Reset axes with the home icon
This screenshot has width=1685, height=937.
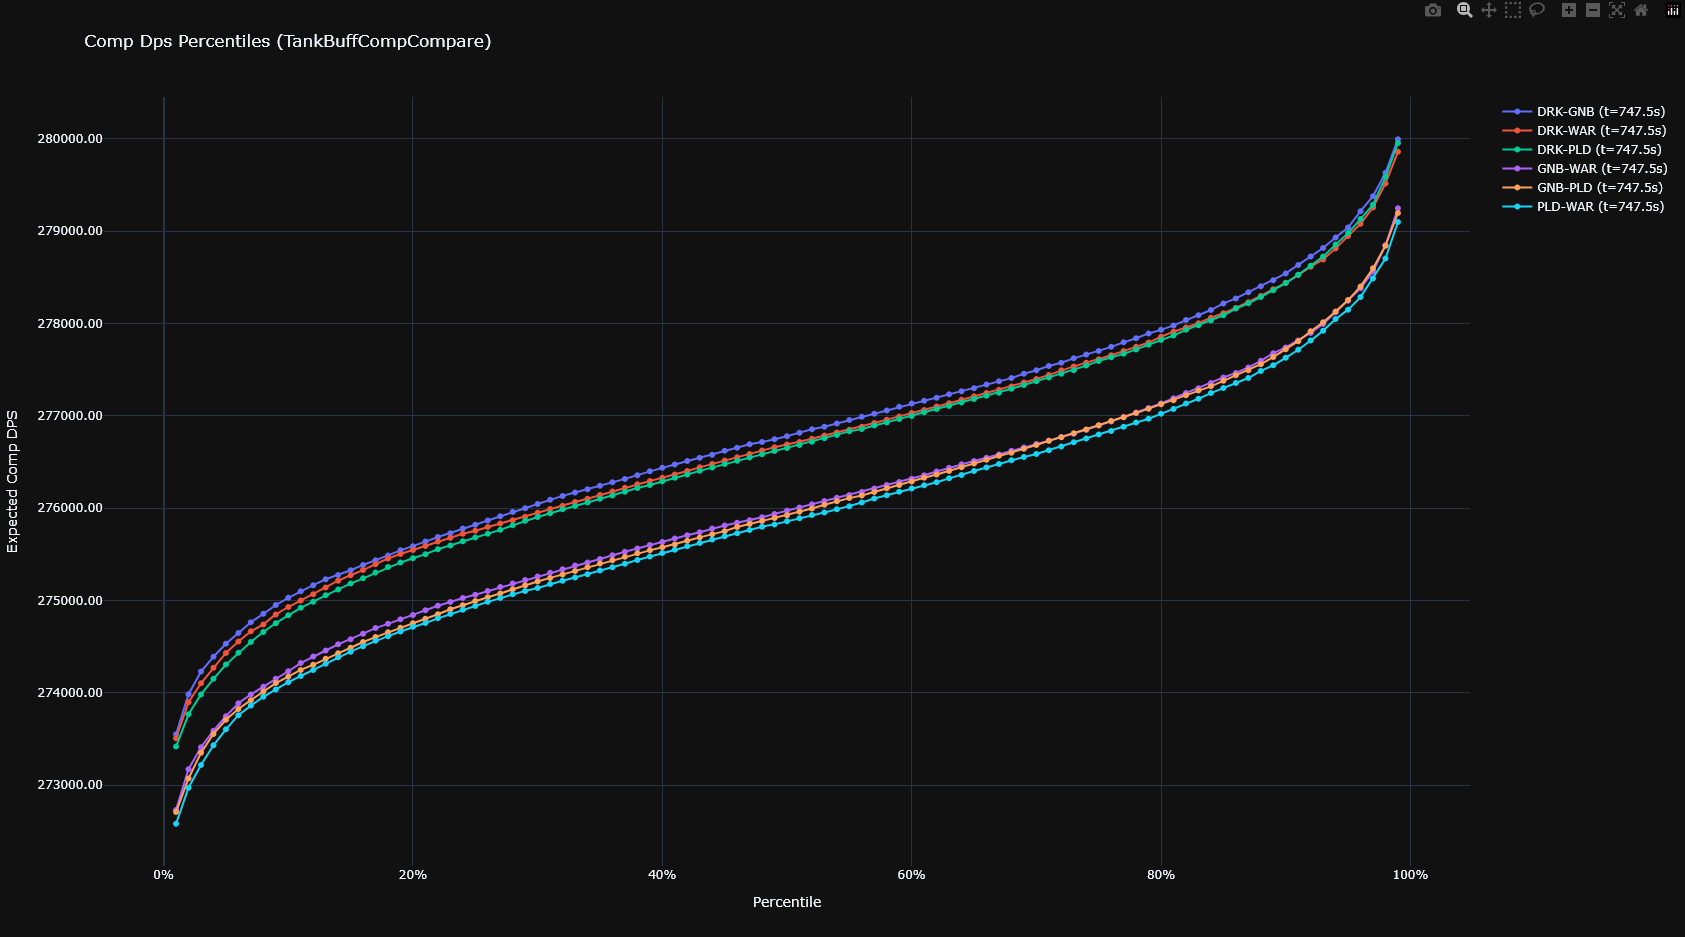(1641, 10)
